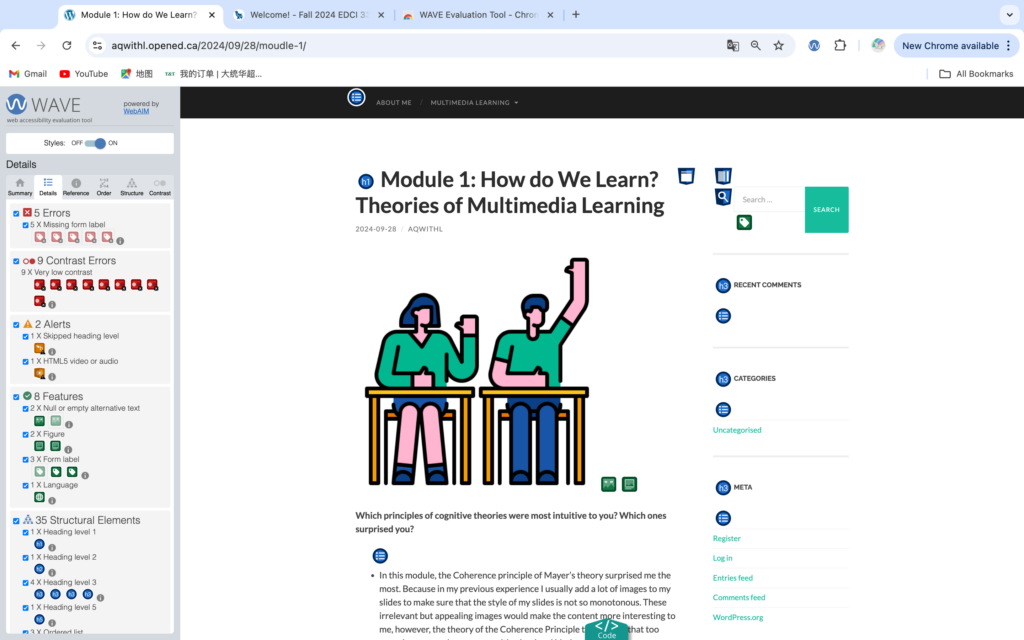Click the zoom magnifier icon in address bar
1024x640 pixels.
point(756,46)
